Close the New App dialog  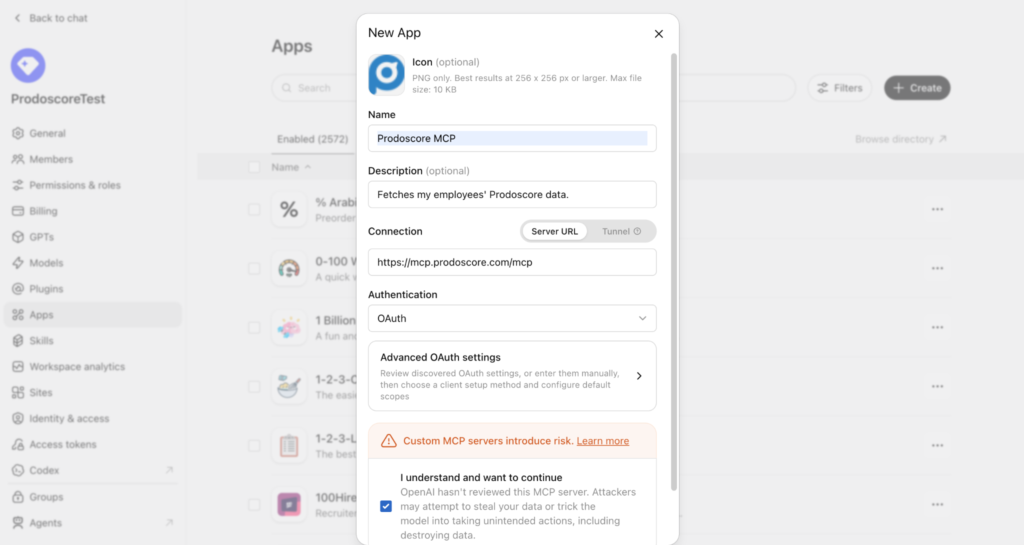658,34
